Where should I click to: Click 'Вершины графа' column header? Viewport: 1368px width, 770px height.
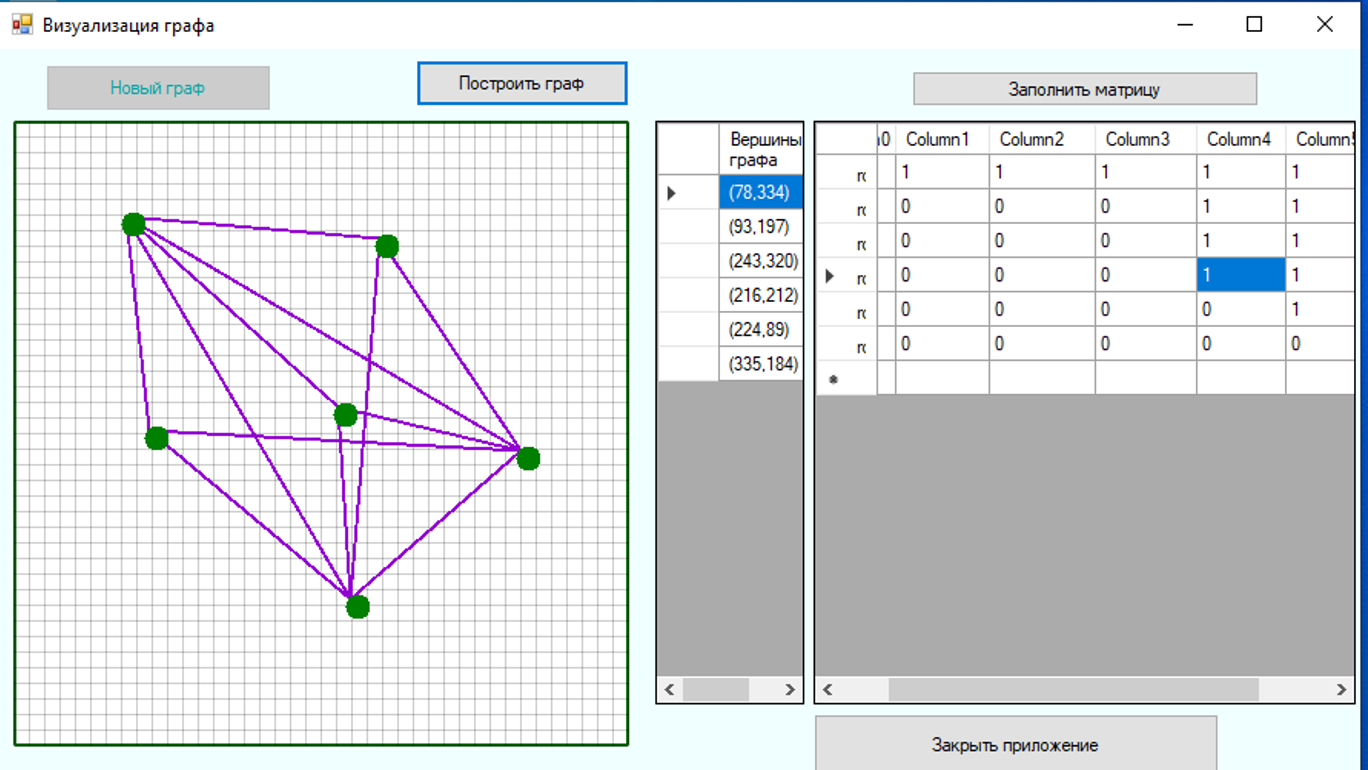pyautogui.click(x=763, y=150)
